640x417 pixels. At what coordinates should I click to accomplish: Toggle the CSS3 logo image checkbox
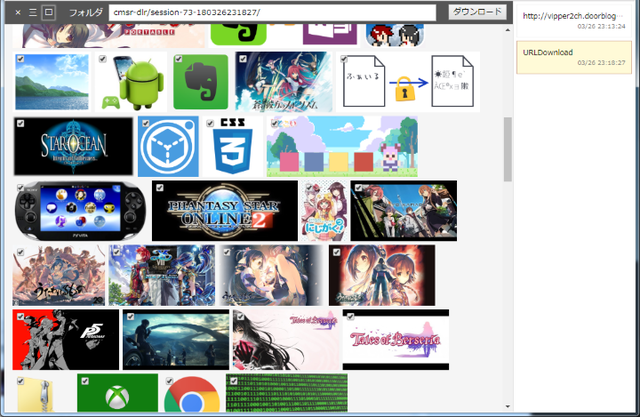pos(210,123)
